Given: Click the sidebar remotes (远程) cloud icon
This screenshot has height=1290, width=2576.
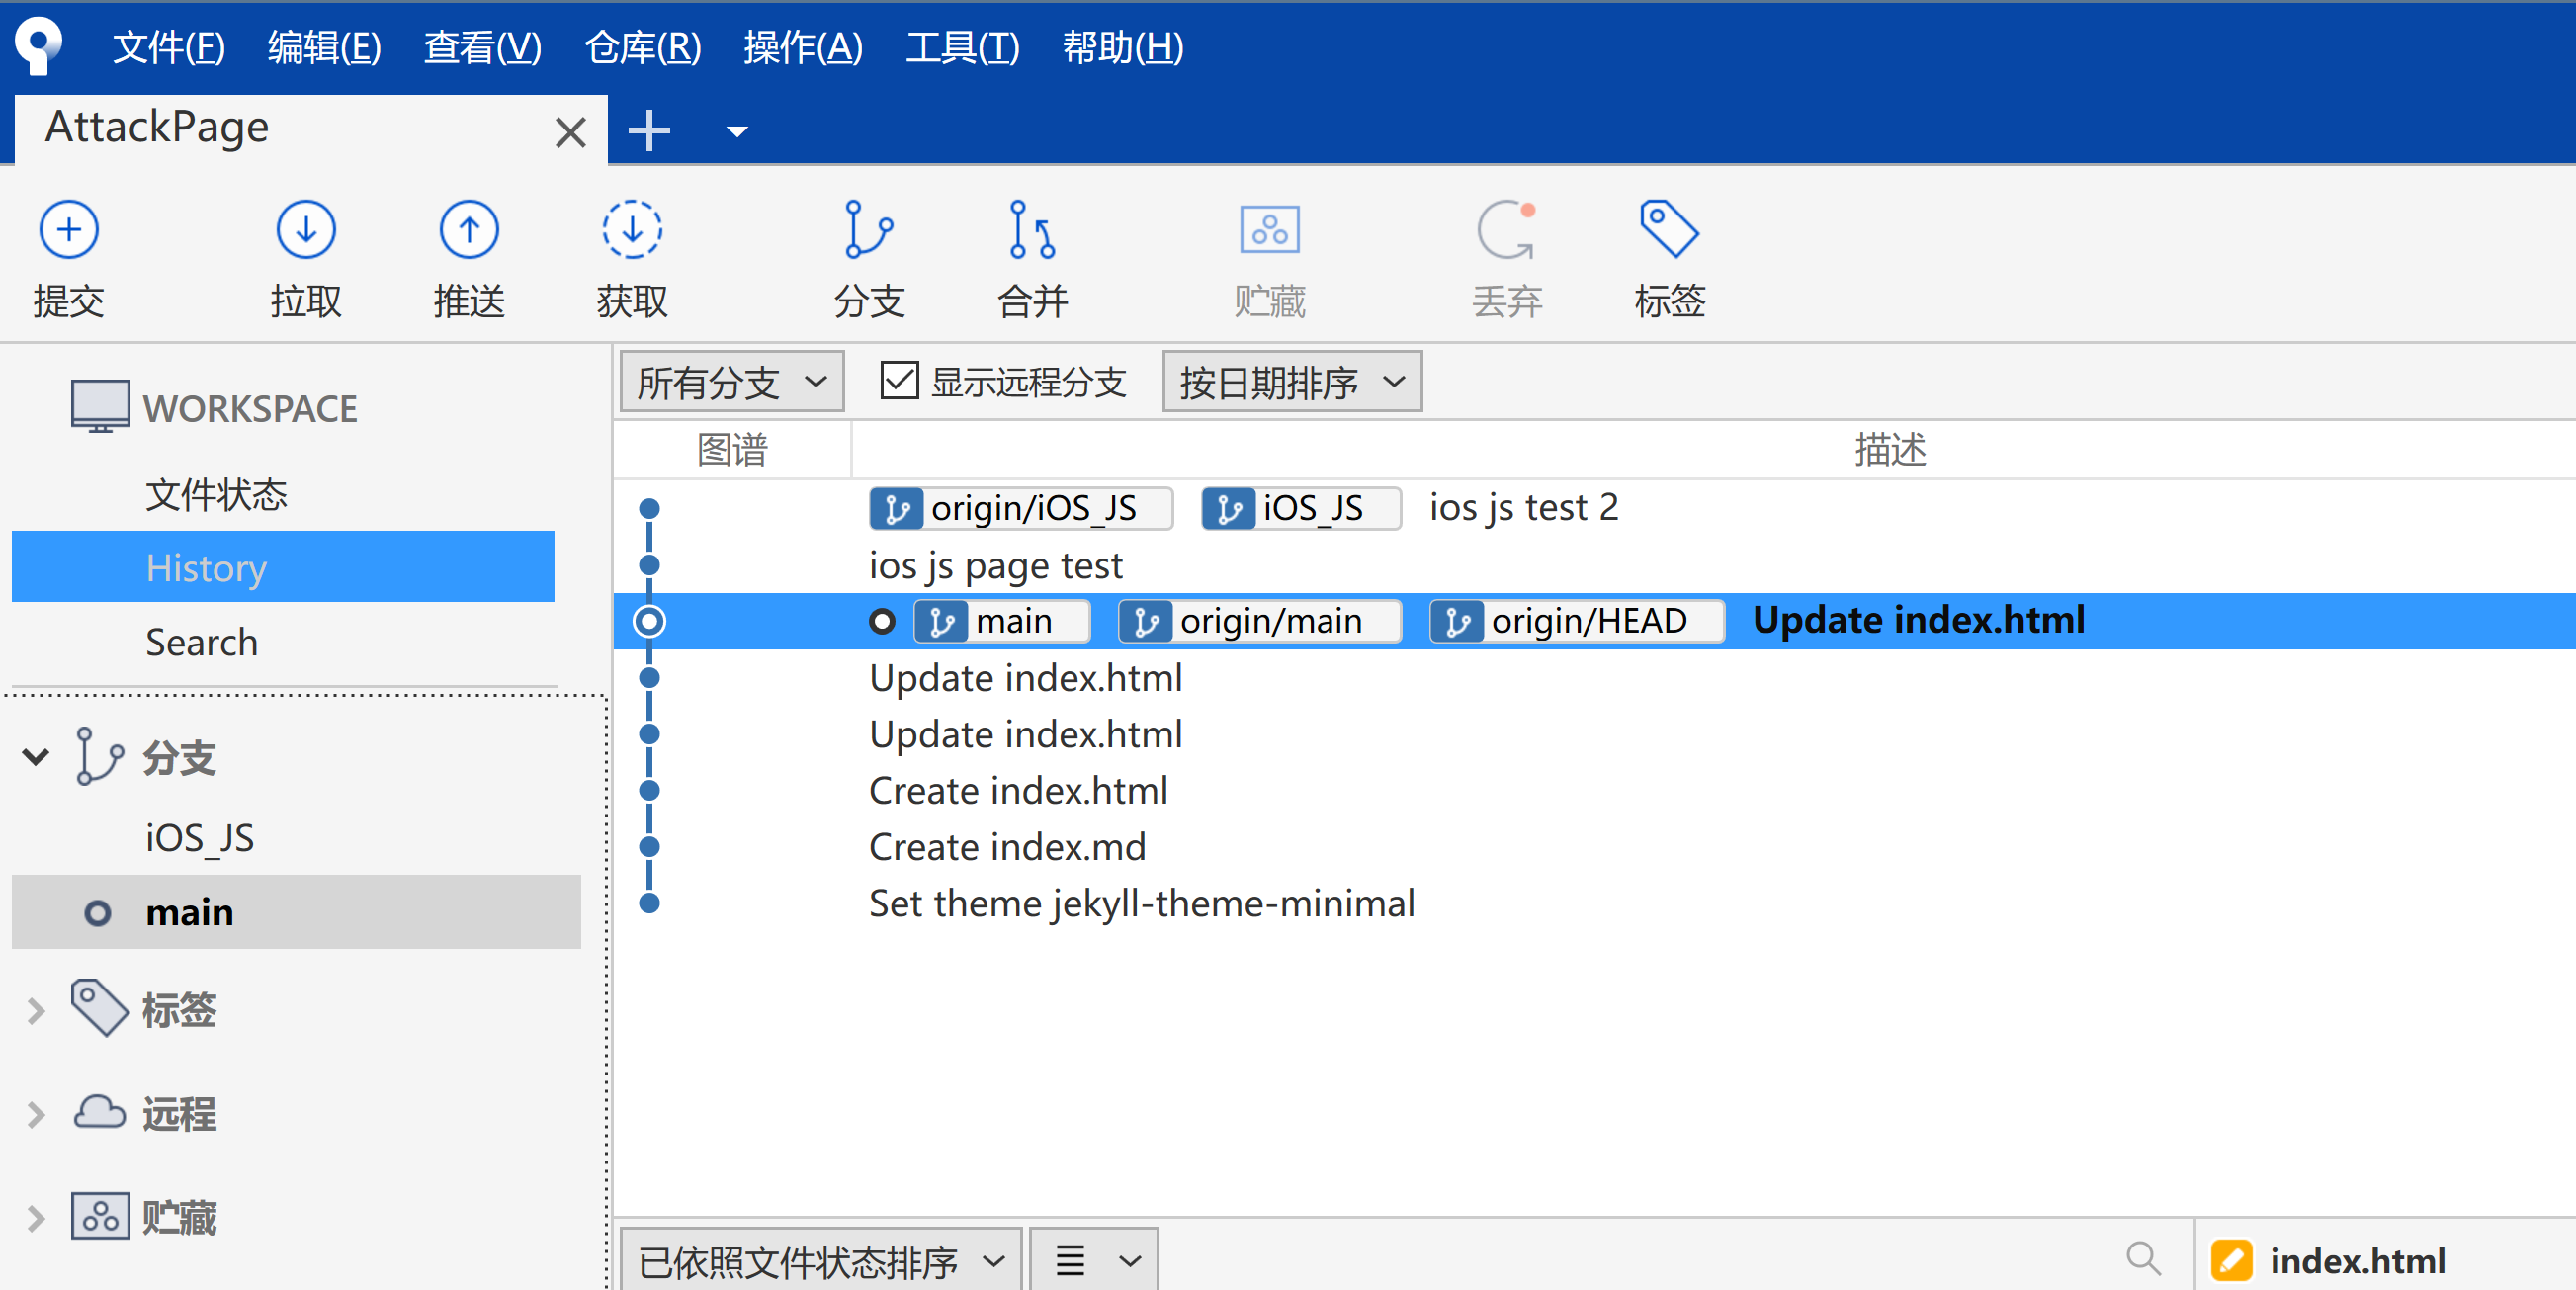Looking at the screenshot, I should pos(99,1112).
